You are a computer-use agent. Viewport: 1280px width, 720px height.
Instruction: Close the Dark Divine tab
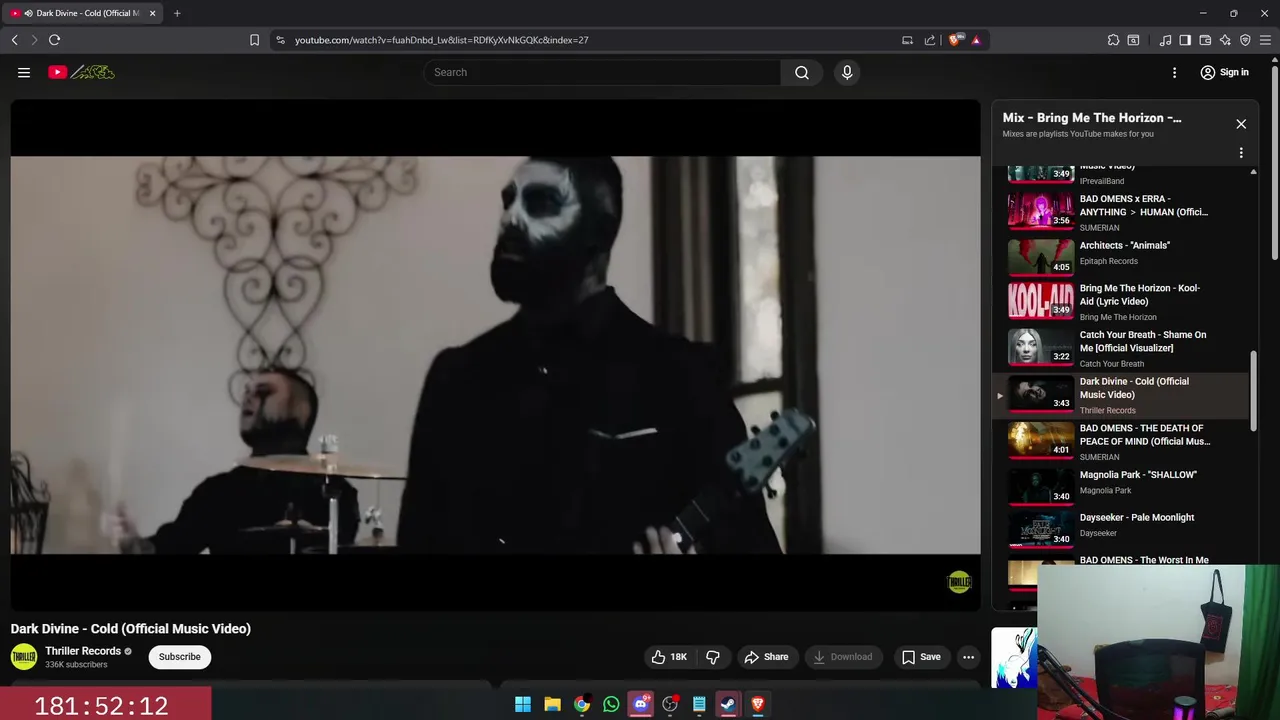(x=152, y=13)
